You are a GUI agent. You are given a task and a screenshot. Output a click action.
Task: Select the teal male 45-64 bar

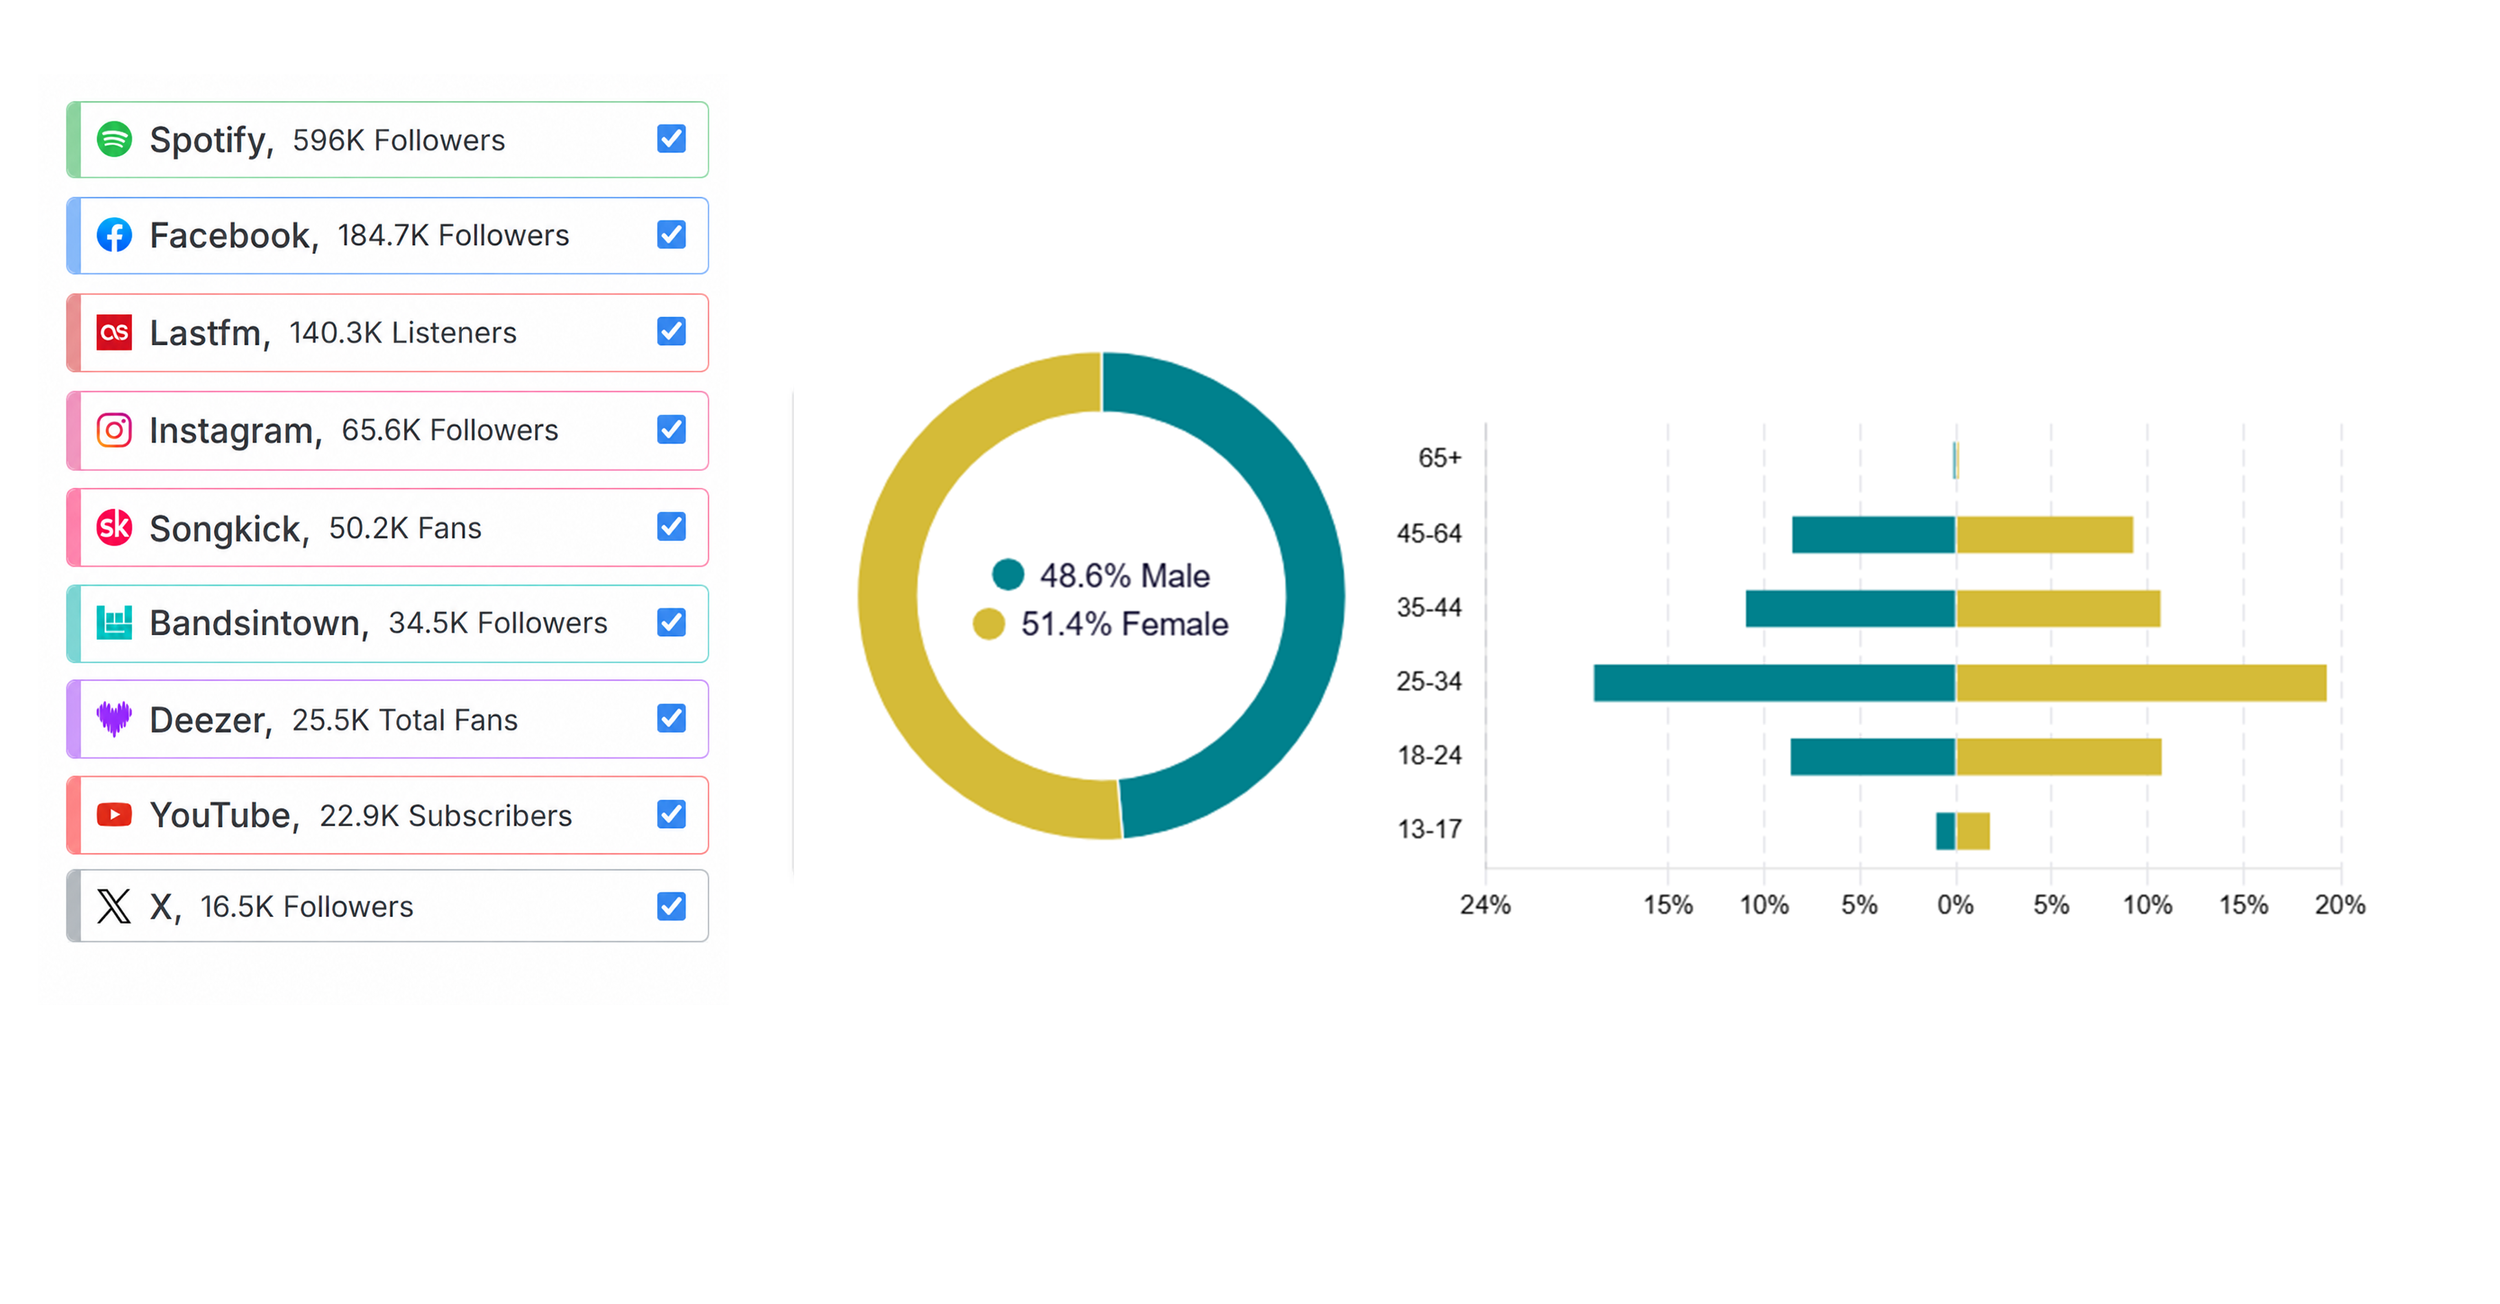coord(1873,535)
